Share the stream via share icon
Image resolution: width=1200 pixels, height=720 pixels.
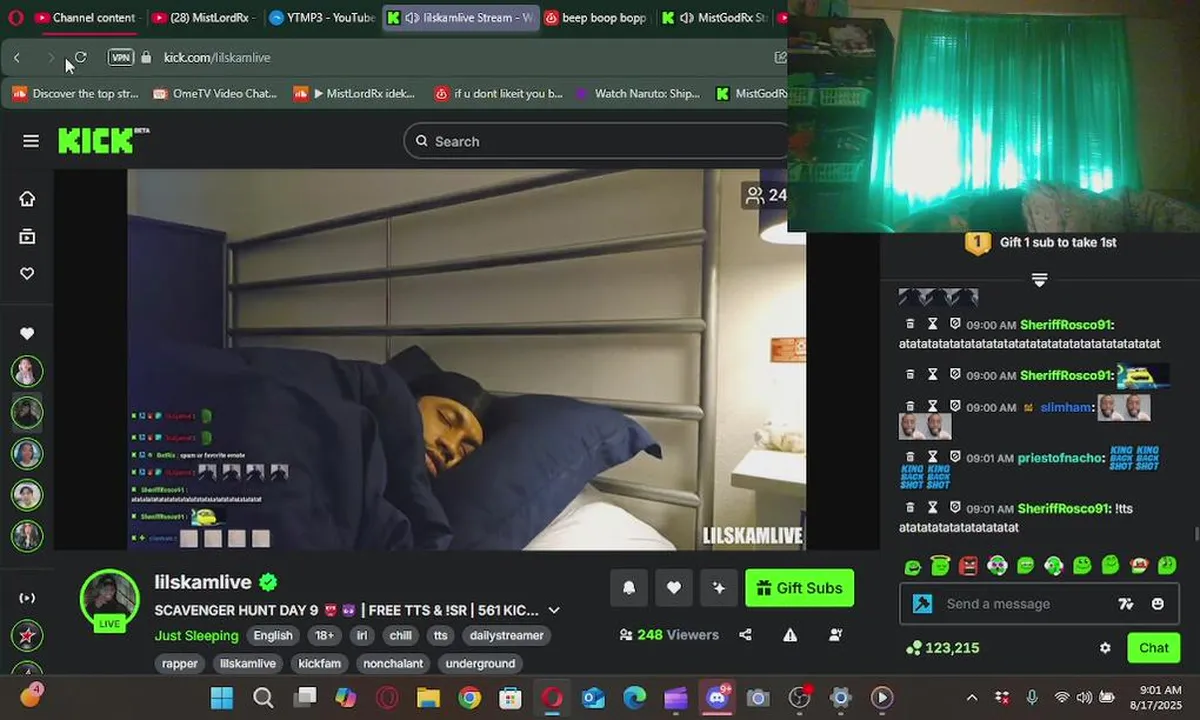[x=745, y=635]
